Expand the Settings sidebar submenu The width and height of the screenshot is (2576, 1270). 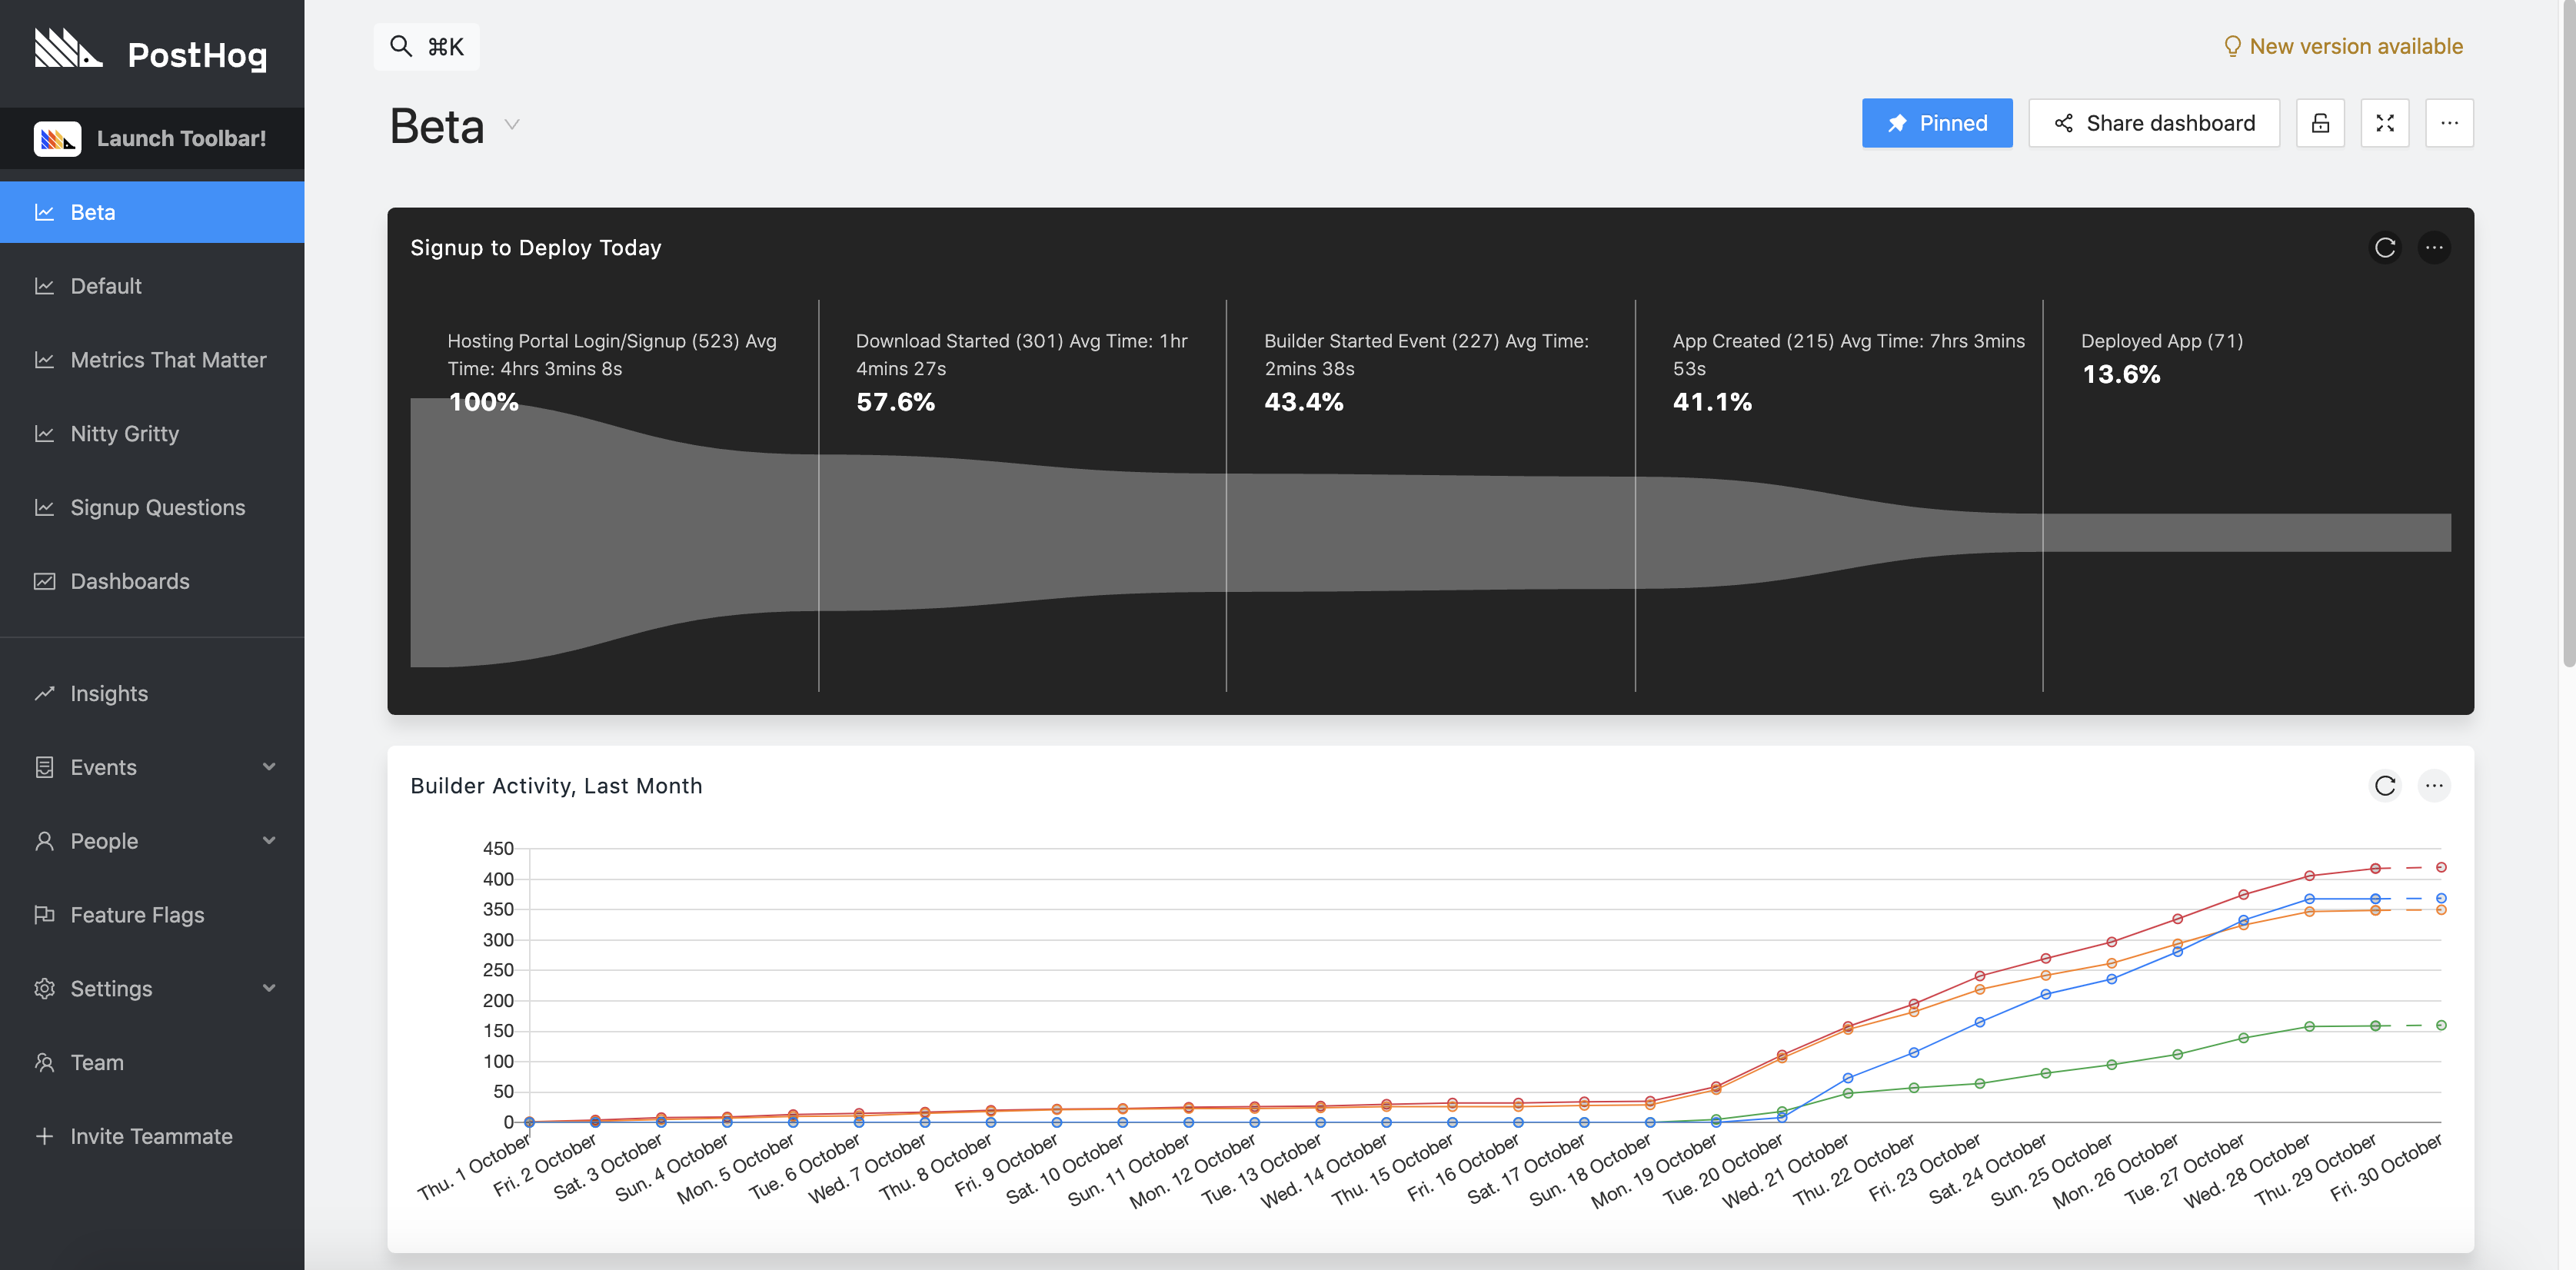[x=268, y=988]
